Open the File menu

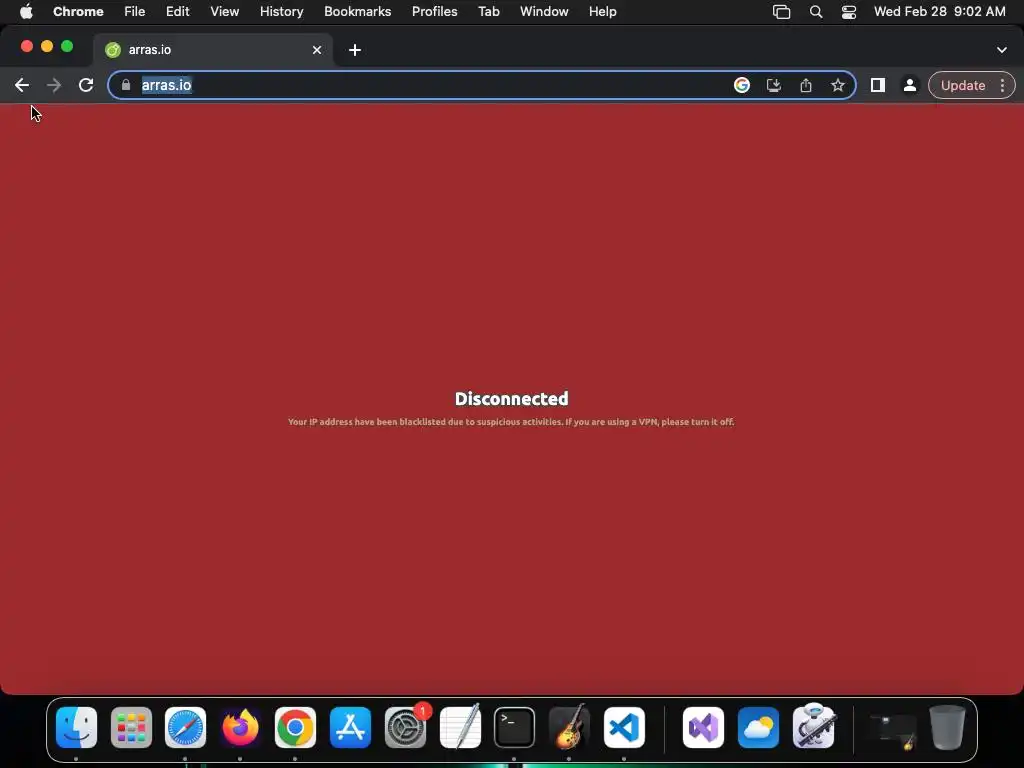[x=135, y=12]
